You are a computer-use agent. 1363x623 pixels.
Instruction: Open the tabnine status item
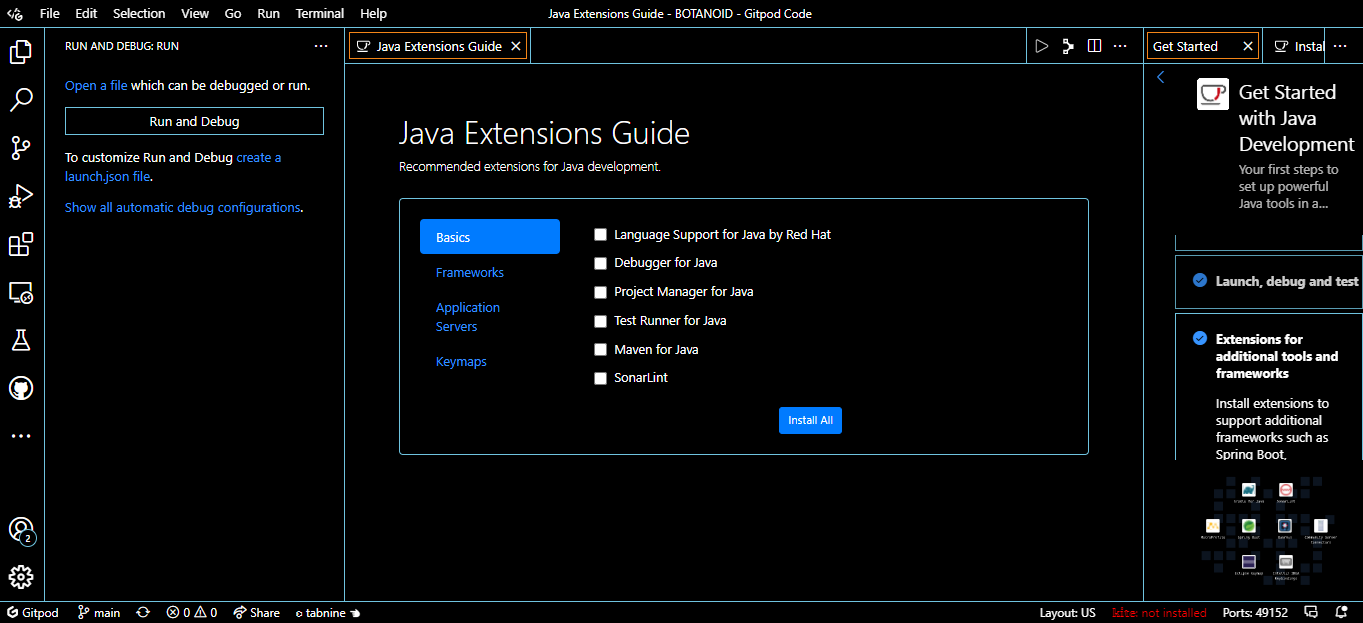[327, 613]
